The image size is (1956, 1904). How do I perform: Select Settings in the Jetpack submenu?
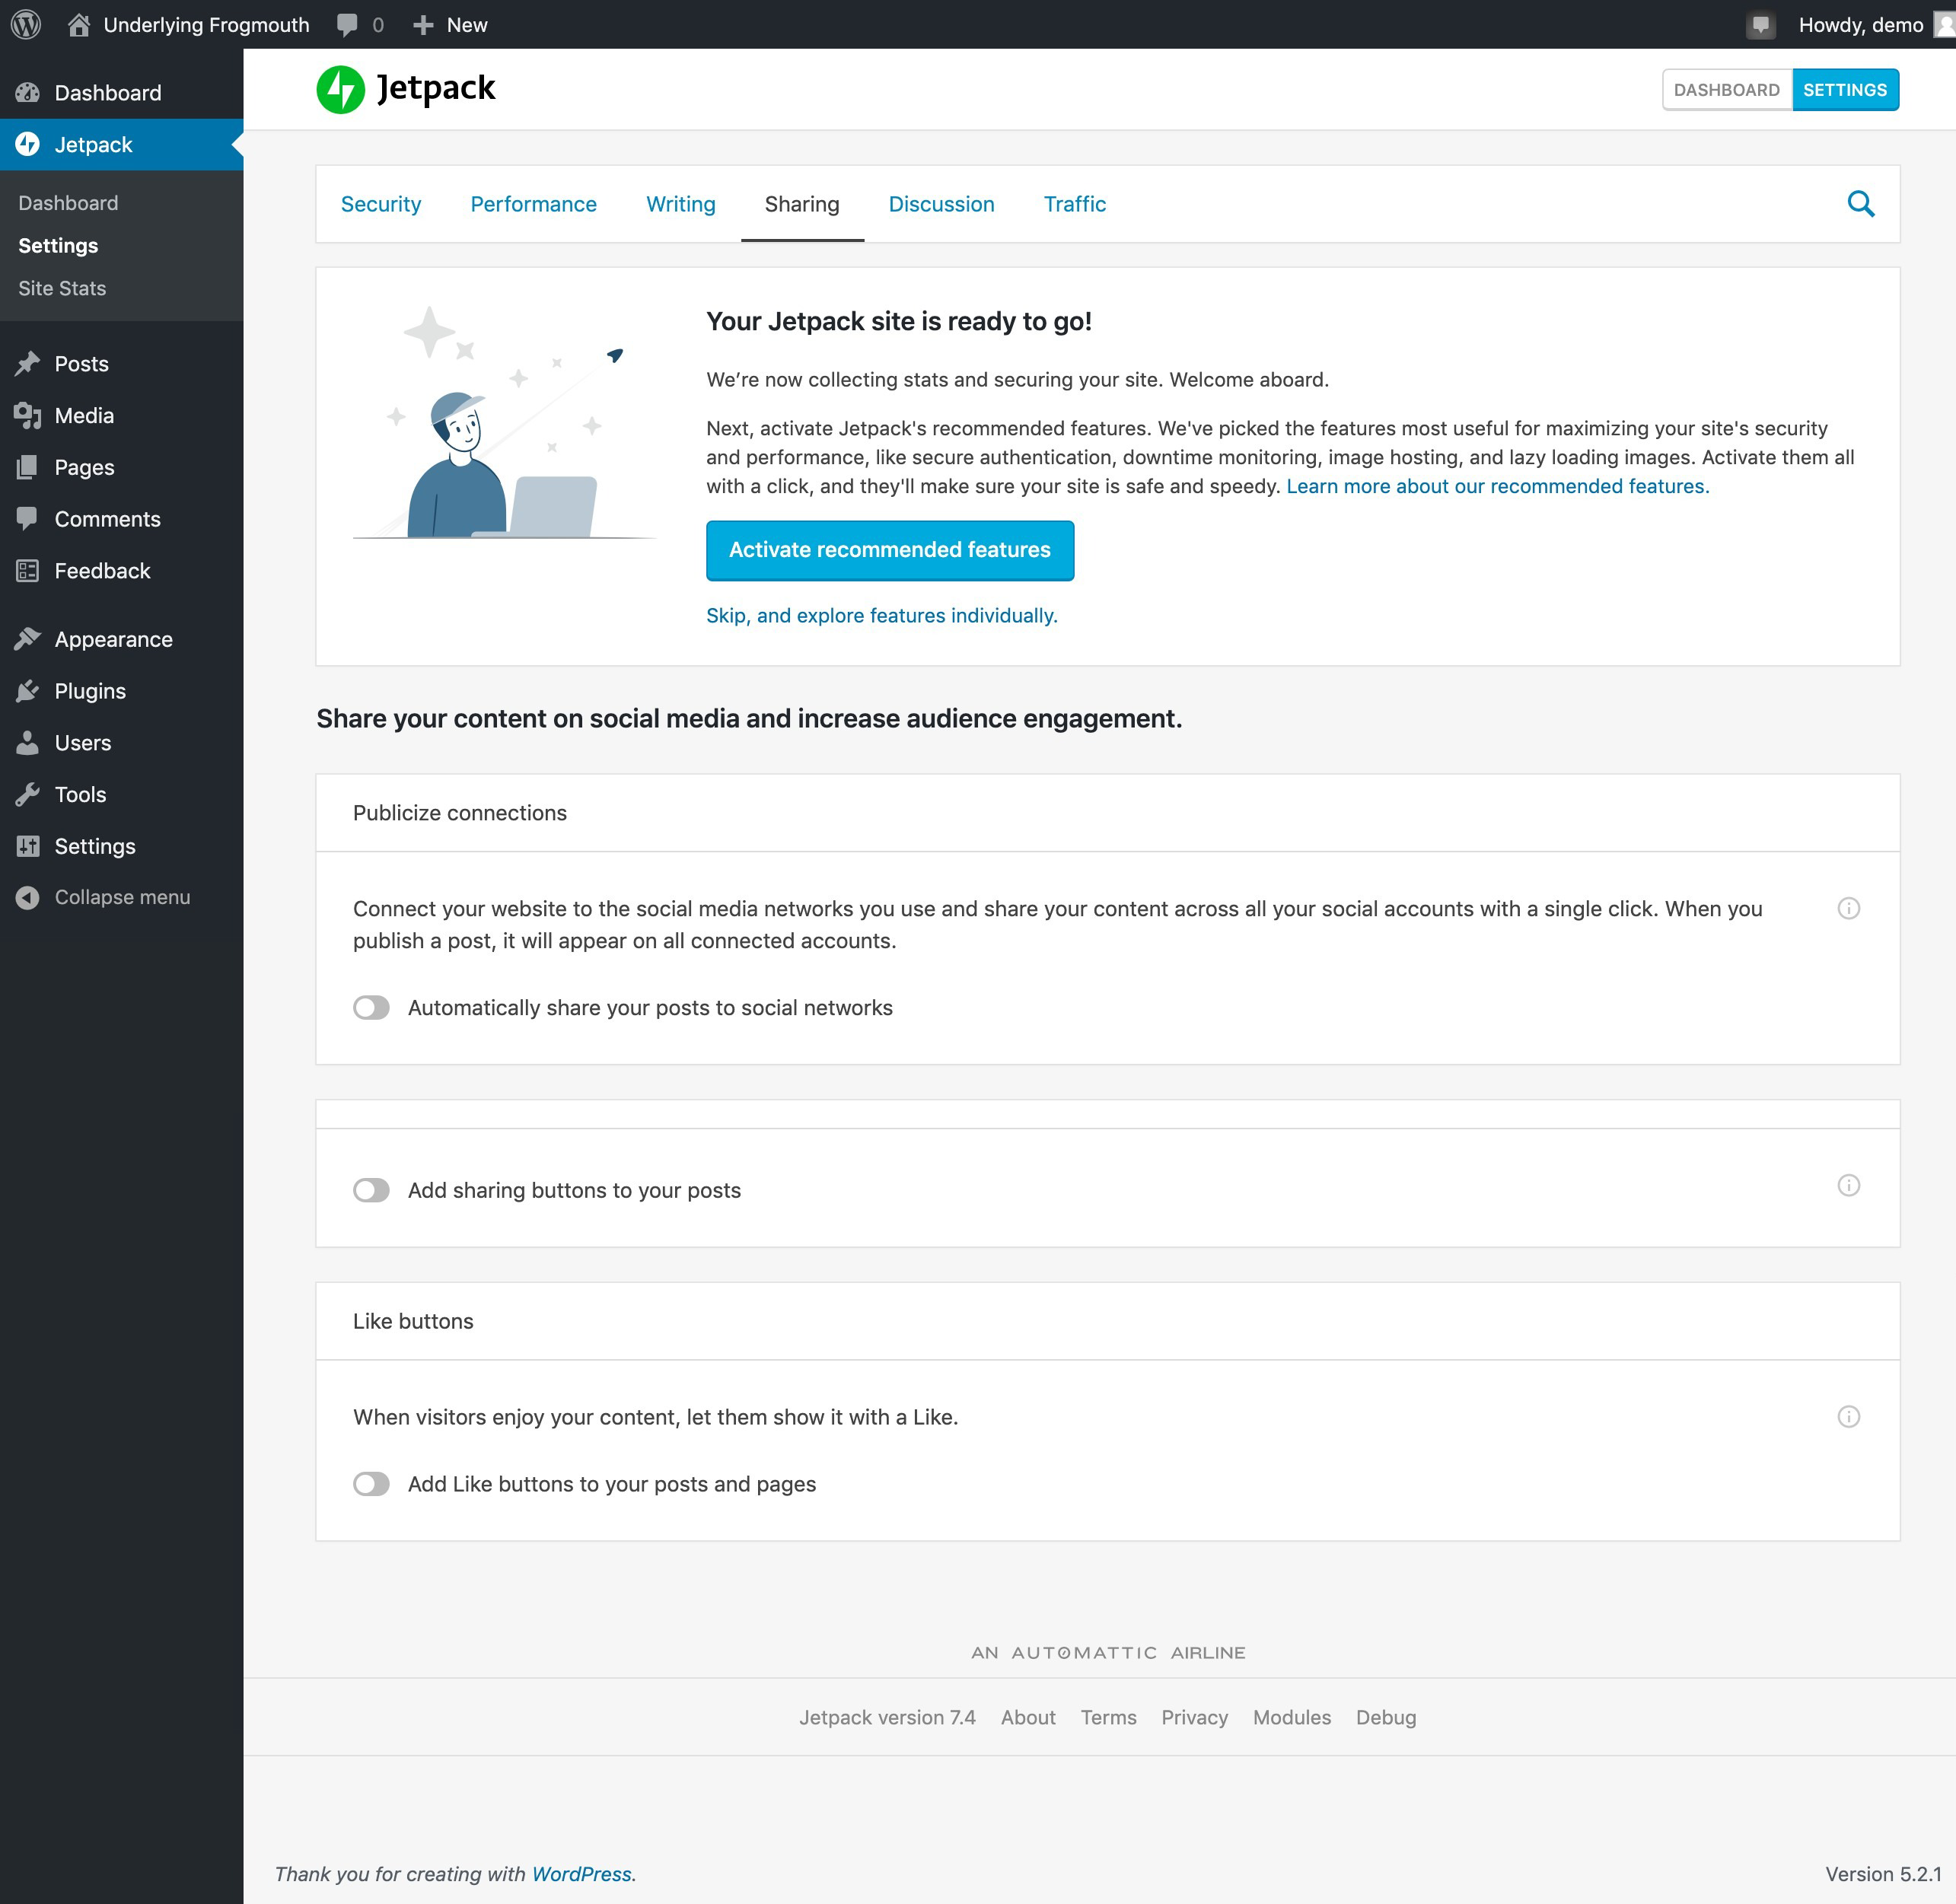coord(58,246)
